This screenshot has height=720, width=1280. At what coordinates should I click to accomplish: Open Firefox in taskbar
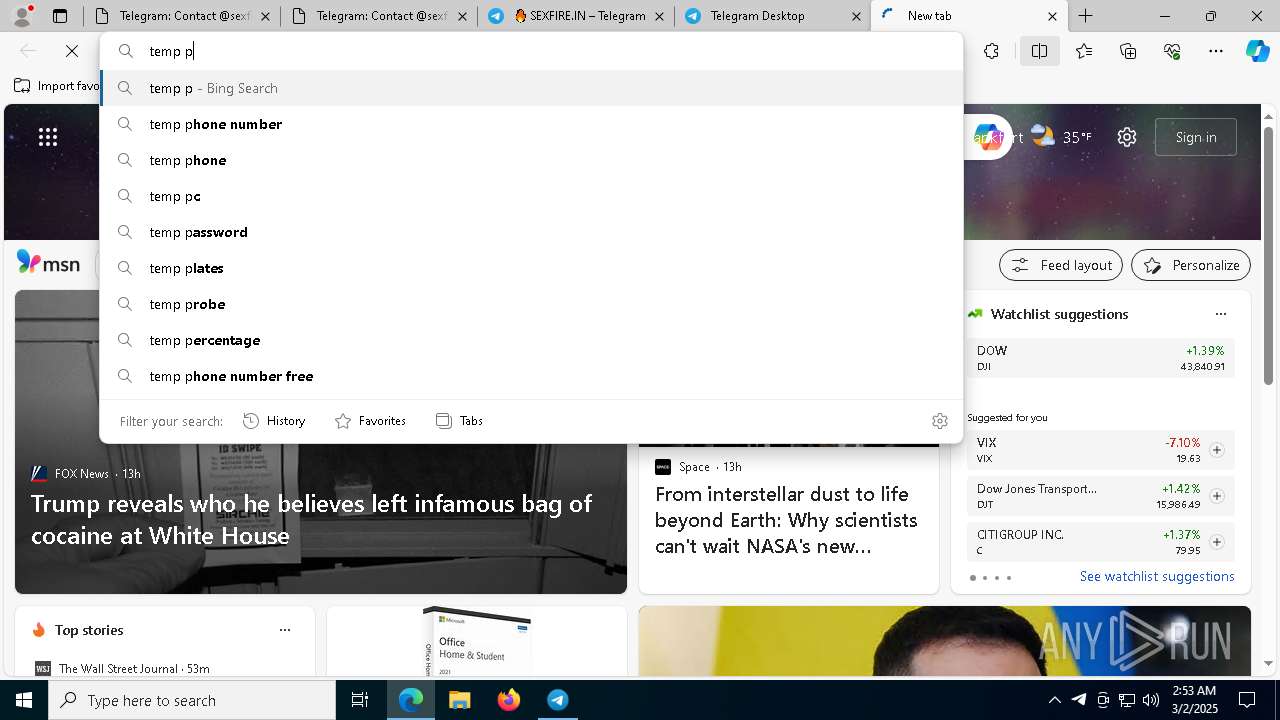(508, 700)
